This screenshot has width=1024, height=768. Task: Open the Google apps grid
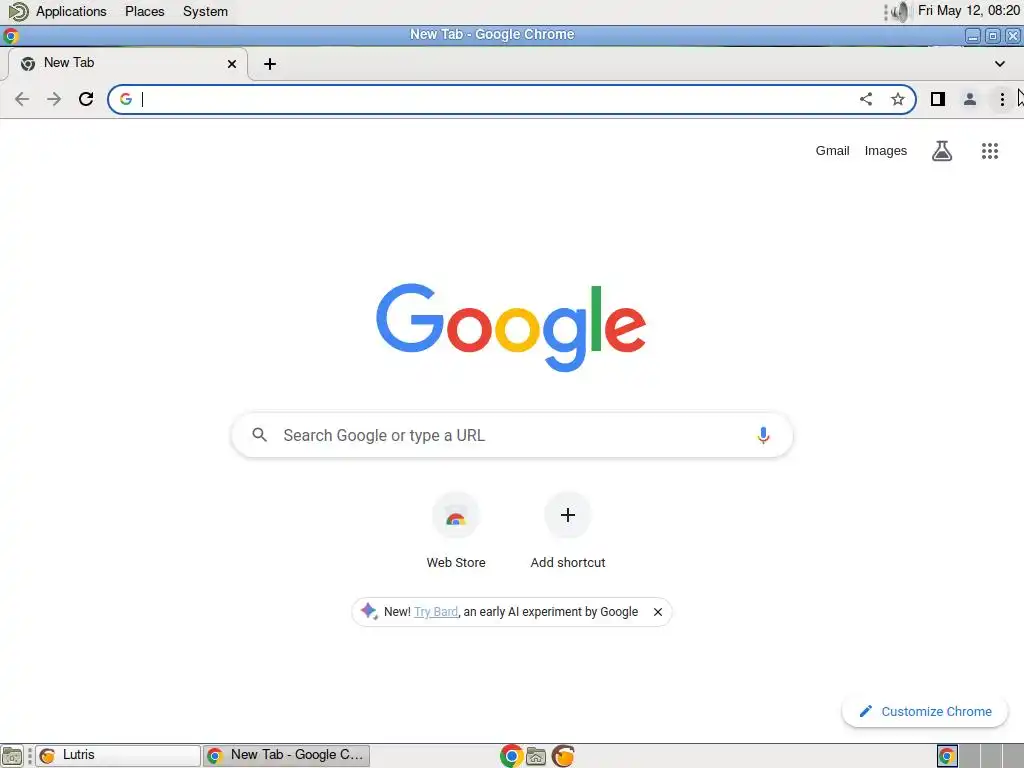(990, 151)
